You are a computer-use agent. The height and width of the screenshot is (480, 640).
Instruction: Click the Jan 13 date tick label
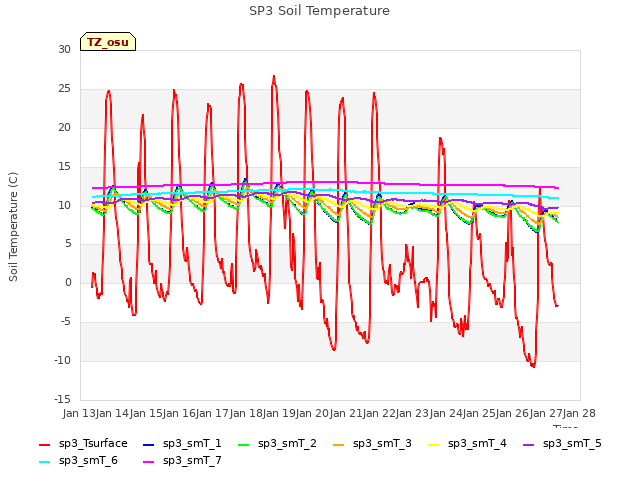click(x=79, y=413)
